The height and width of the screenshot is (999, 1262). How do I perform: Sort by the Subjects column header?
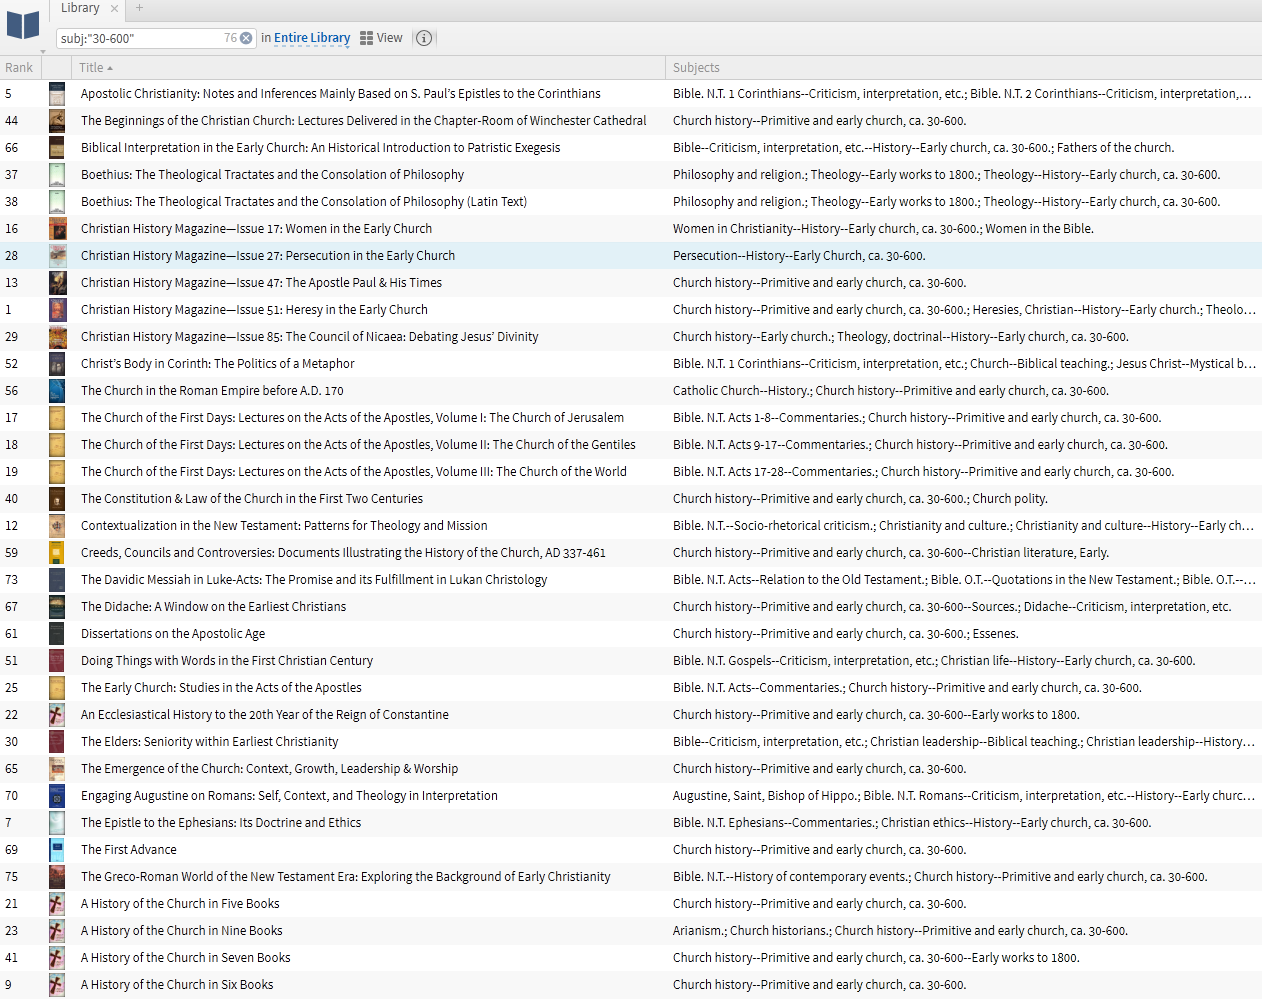pos(696,68)
